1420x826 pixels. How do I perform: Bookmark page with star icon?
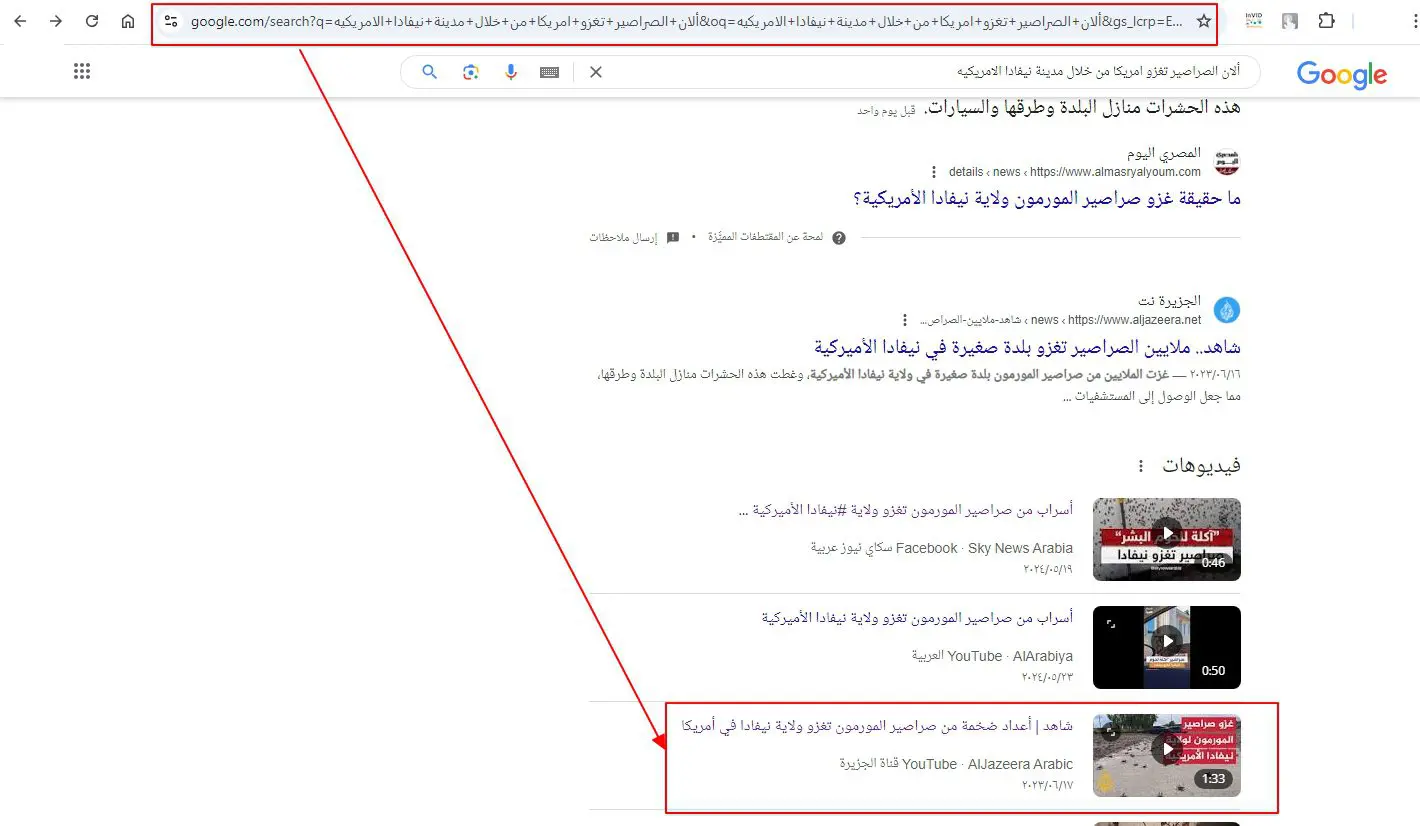coord(1203,21)
